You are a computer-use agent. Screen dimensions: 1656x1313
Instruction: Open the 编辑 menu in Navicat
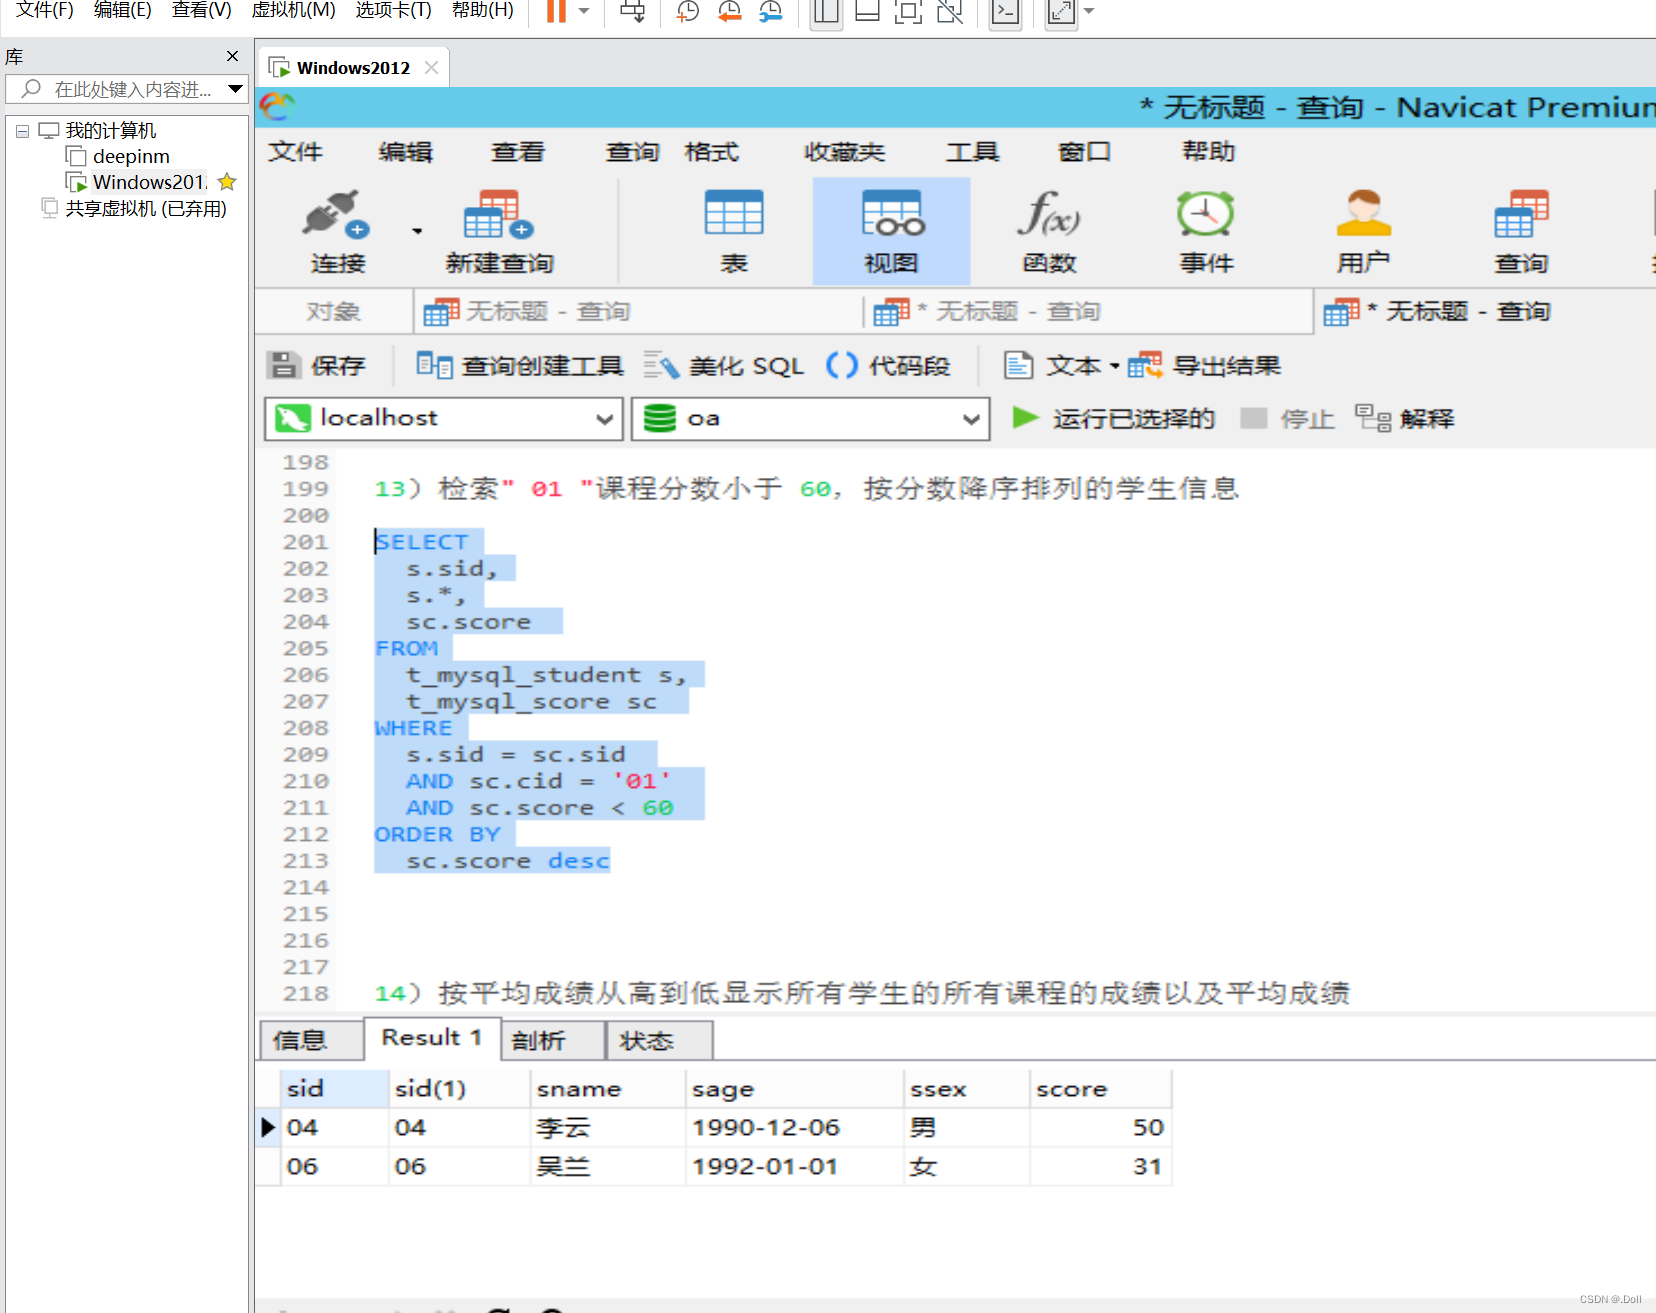[405, 151]
